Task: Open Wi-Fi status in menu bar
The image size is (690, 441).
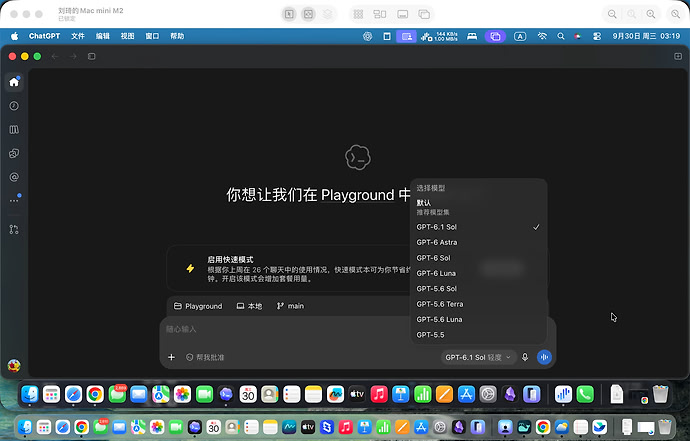Action: tap(542, 37)
